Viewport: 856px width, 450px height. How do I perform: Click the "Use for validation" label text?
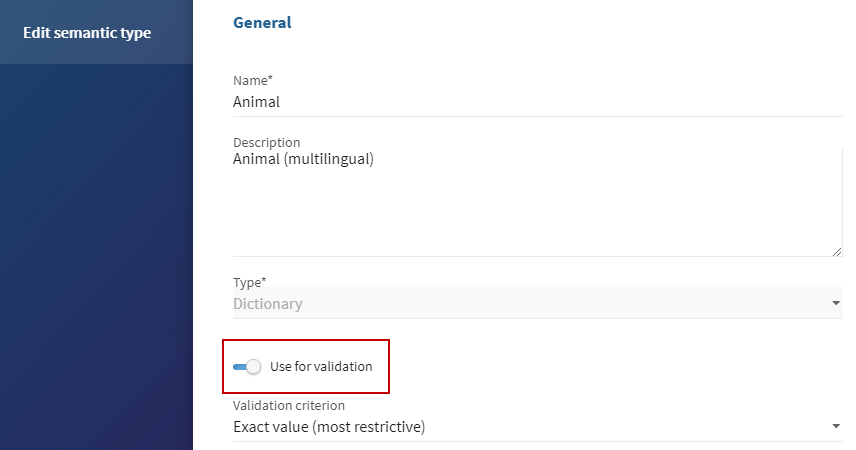(321, 367)
